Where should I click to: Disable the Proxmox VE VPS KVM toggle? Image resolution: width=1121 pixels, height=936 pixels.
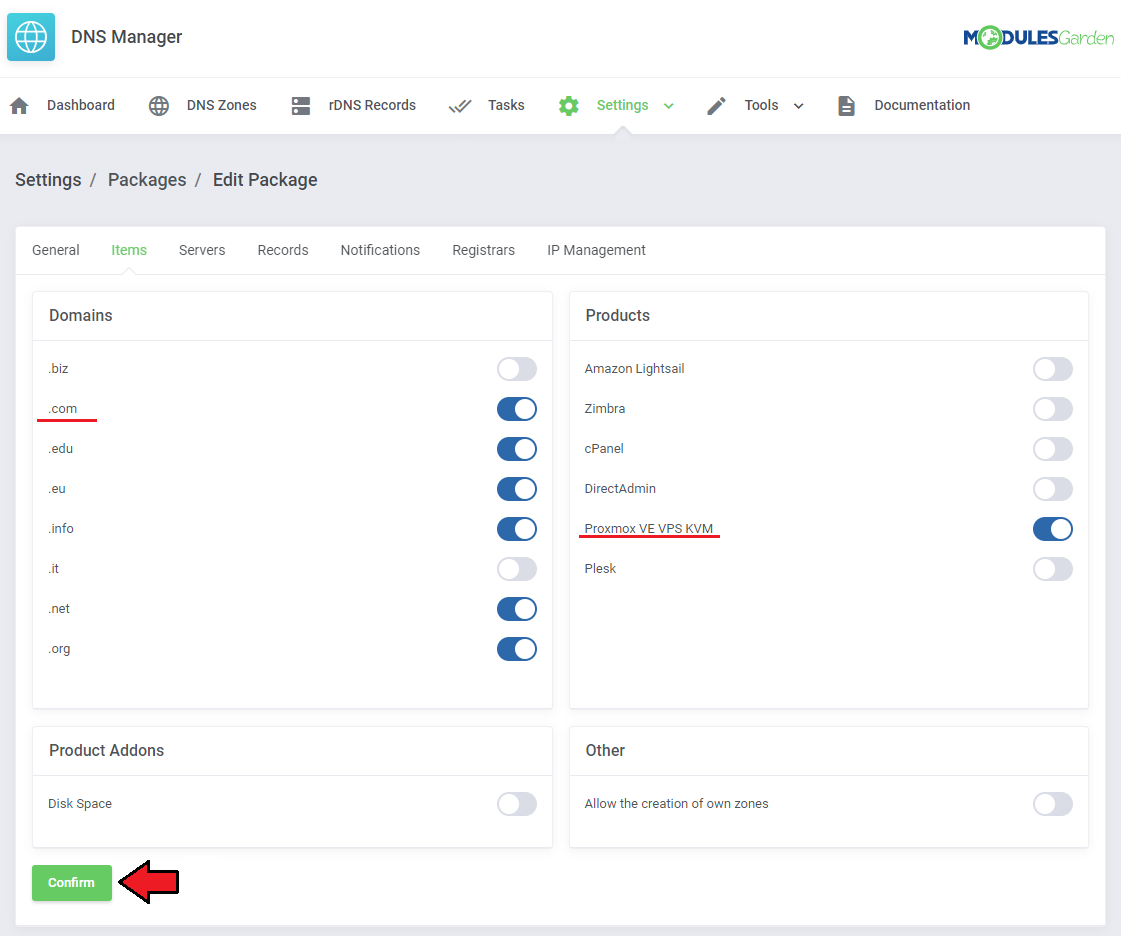1053,529
